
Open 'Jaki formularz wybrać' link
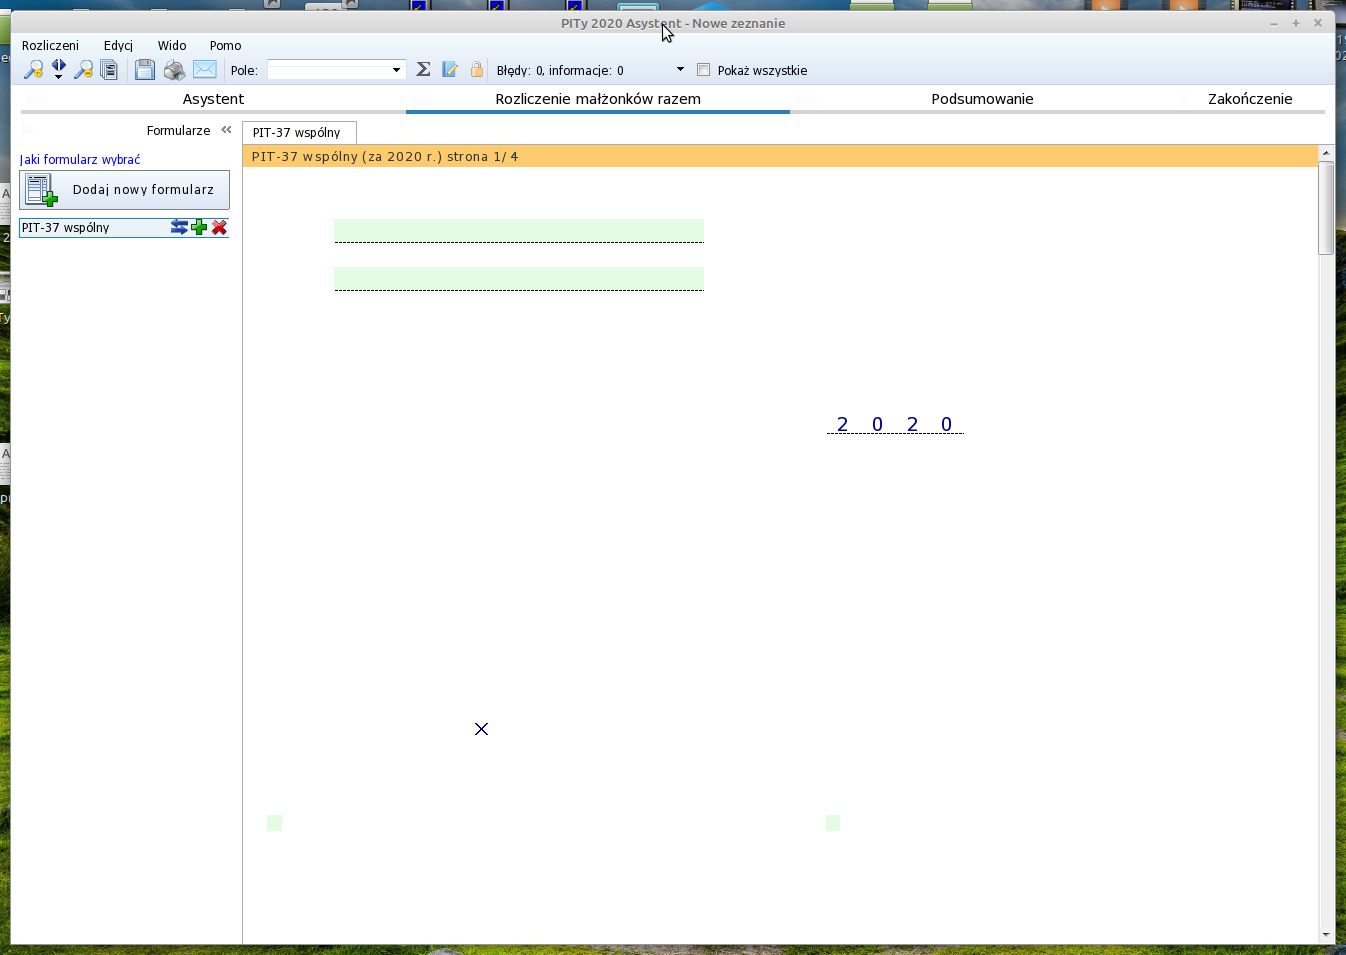(80, 160)
